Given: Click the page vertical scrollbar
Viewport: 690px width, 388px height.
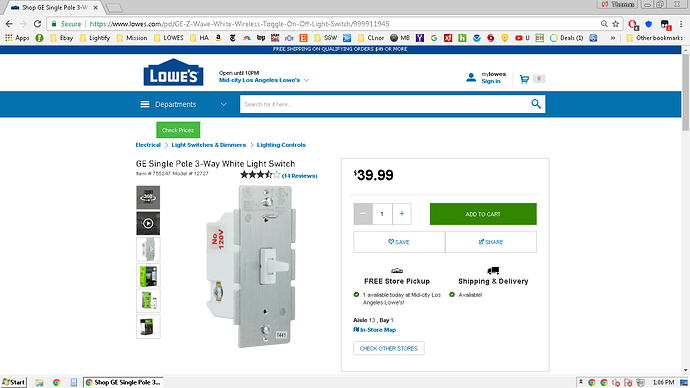Looking at the screenshot, I should 686,93.
